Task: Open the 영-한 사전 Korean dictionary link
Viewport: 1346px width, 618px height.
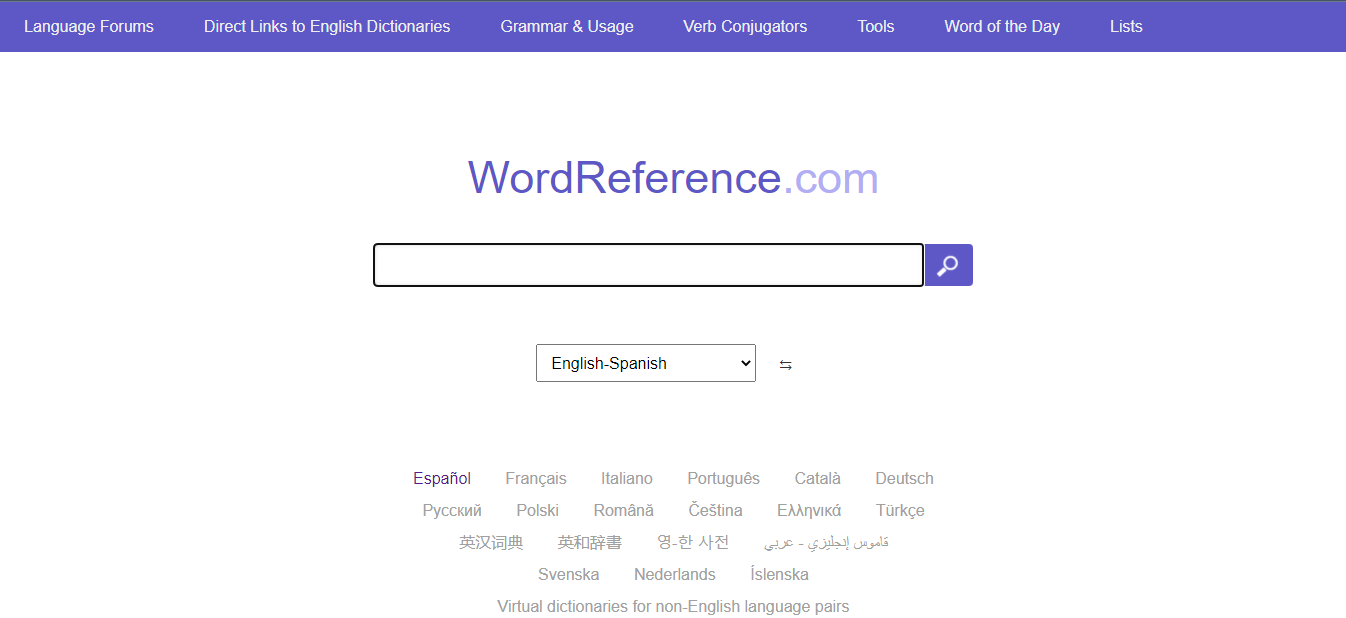Action: [693, 542]
